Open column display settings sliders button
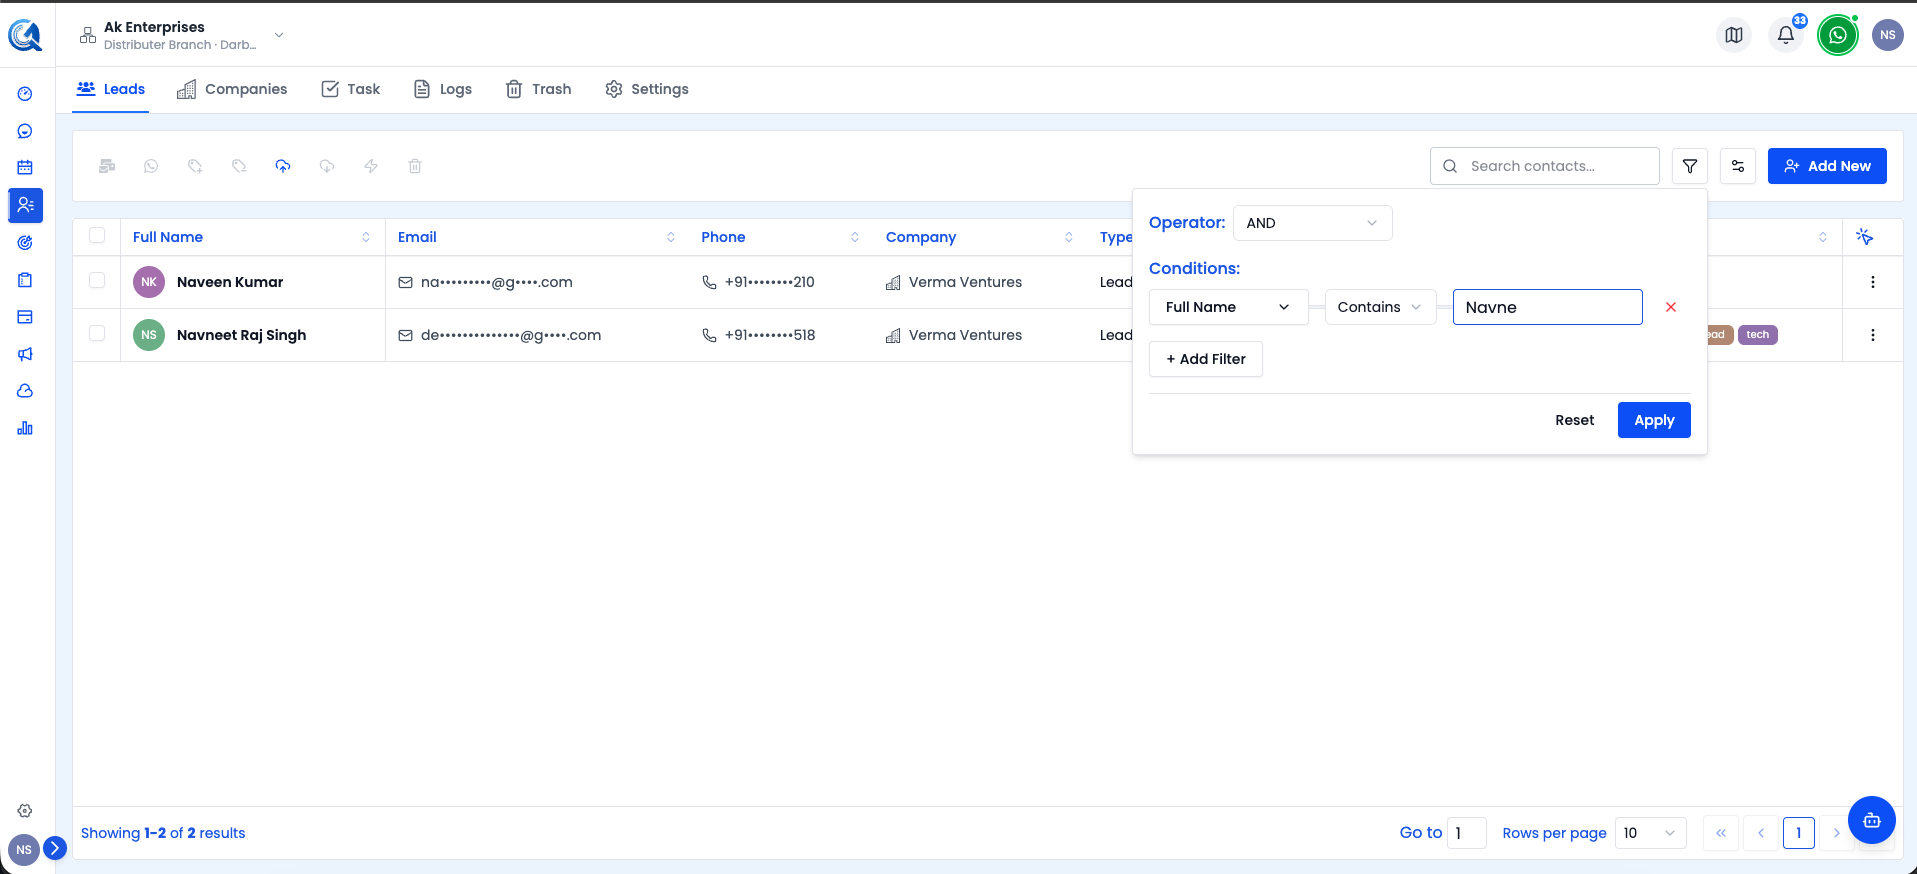This screenshot has height=874, width=1917. [1738, 166]
